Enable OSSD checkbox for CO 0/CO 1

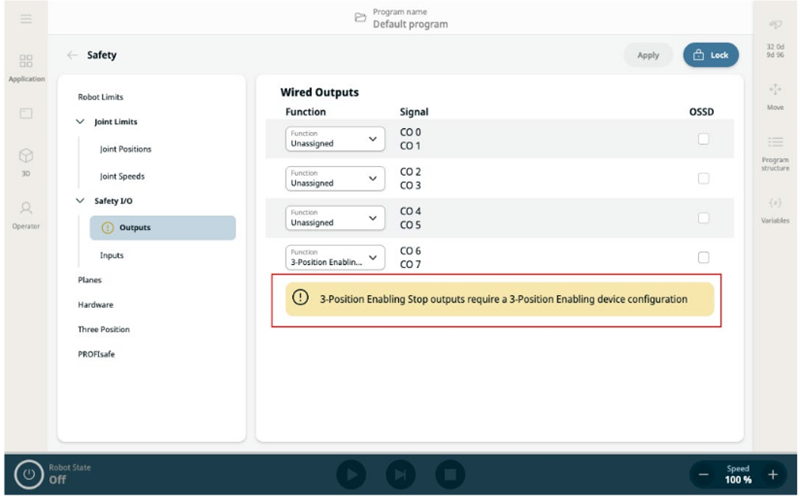point(703,139)
